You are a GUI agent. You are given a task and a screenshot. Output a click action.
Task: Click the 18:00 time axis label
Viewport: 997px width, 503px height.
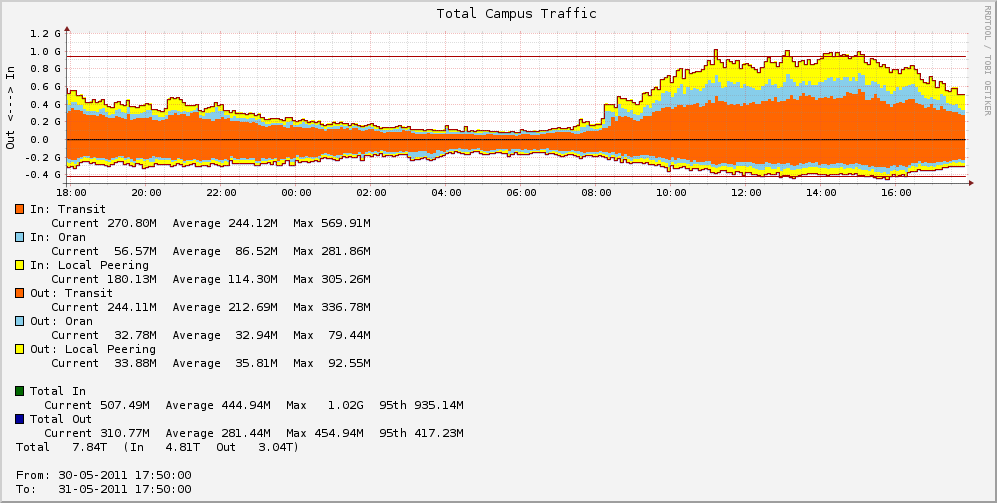click(71, 193)
